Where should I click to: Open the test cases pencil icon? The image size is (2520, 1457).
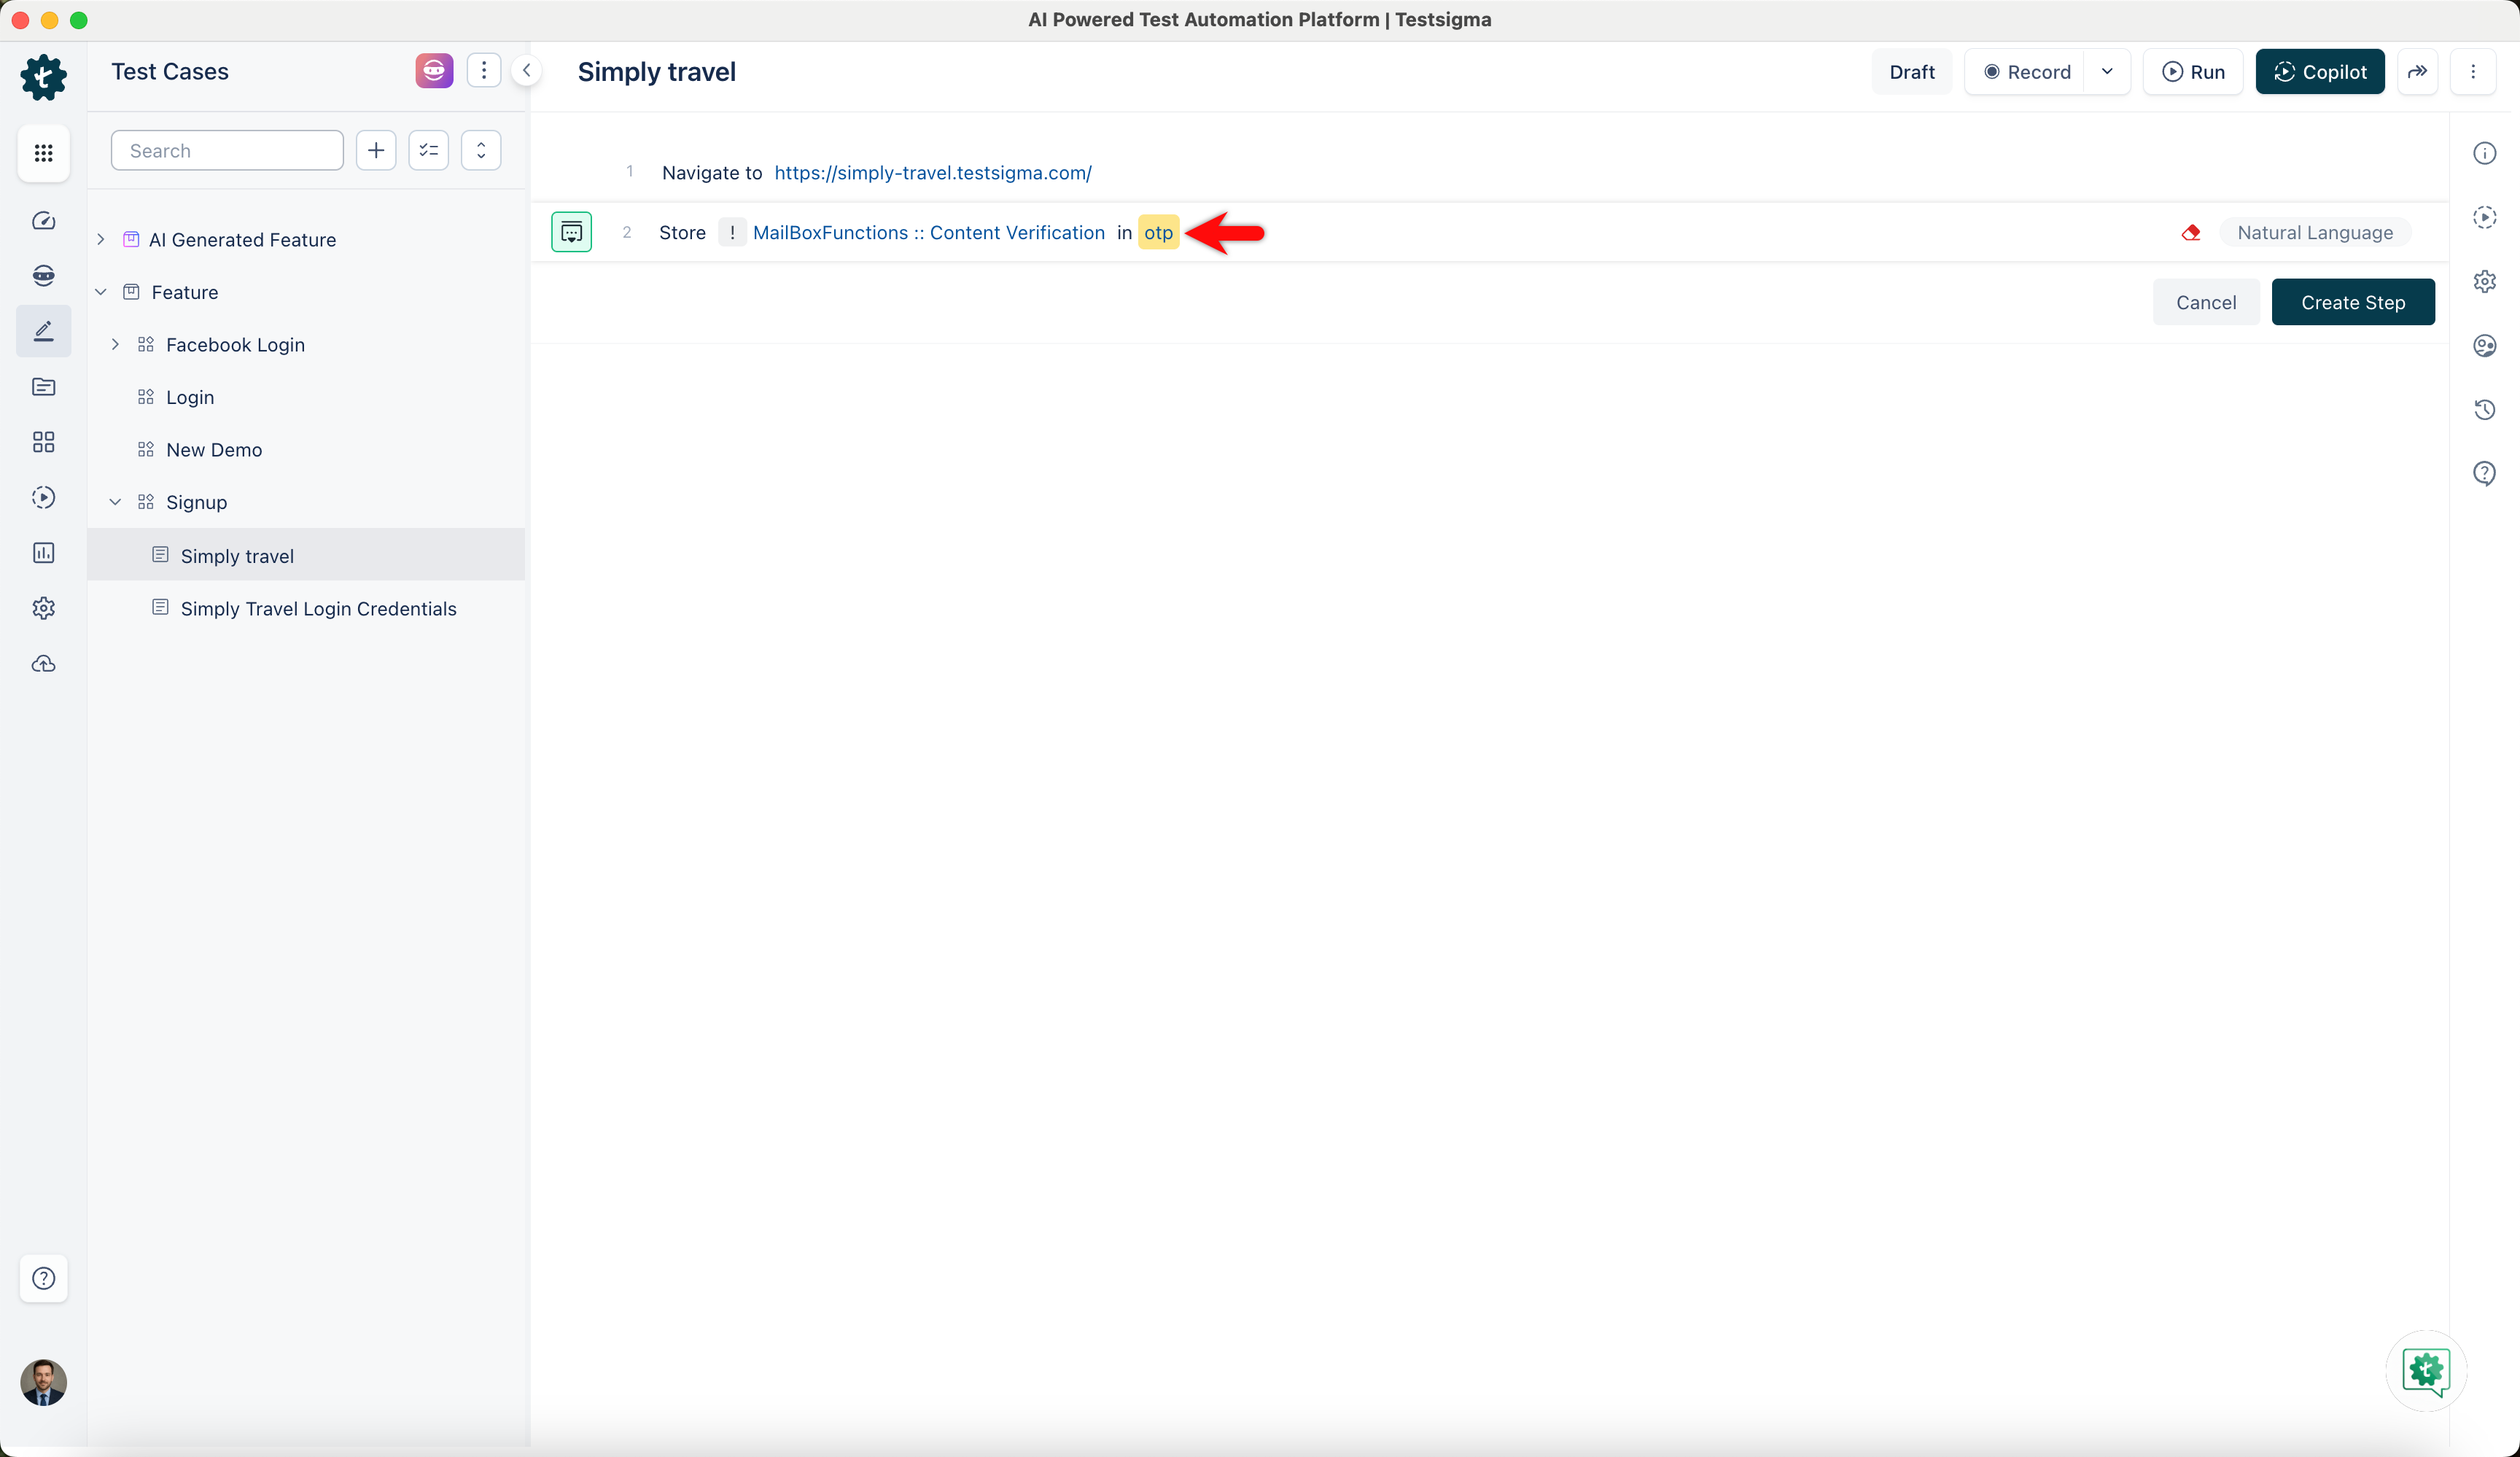click(43, 331)
